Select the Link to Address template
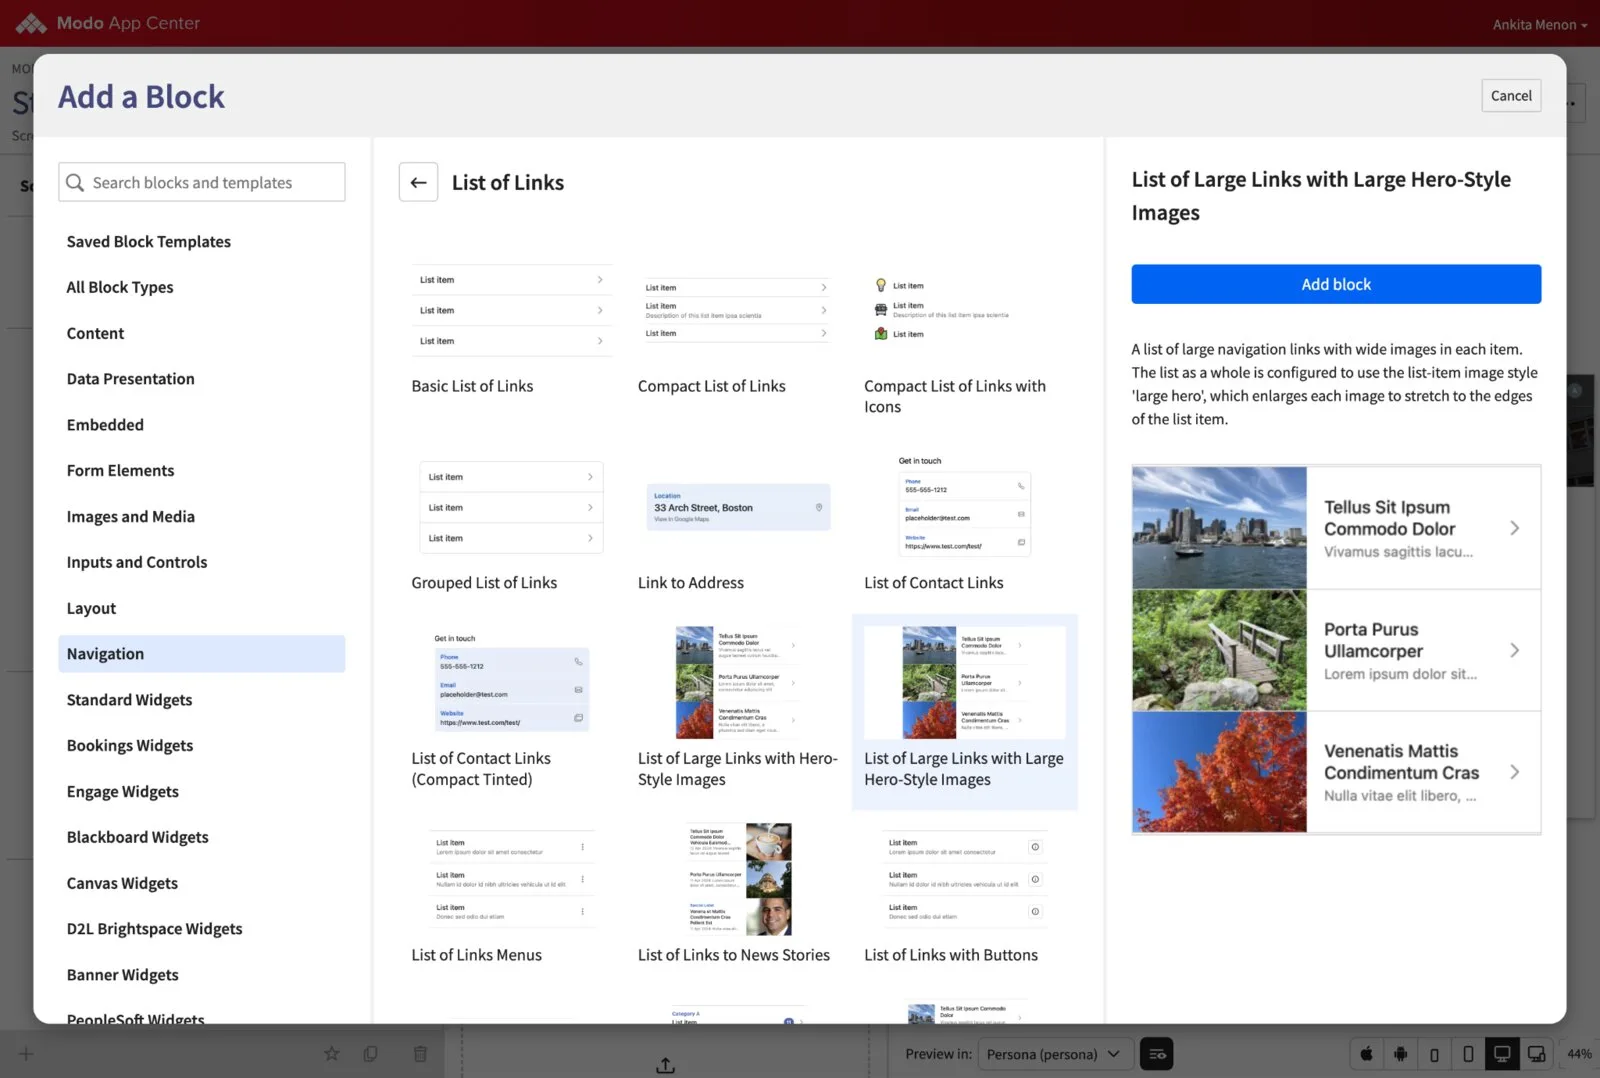1600x1078 pixels. coord(738,526)
